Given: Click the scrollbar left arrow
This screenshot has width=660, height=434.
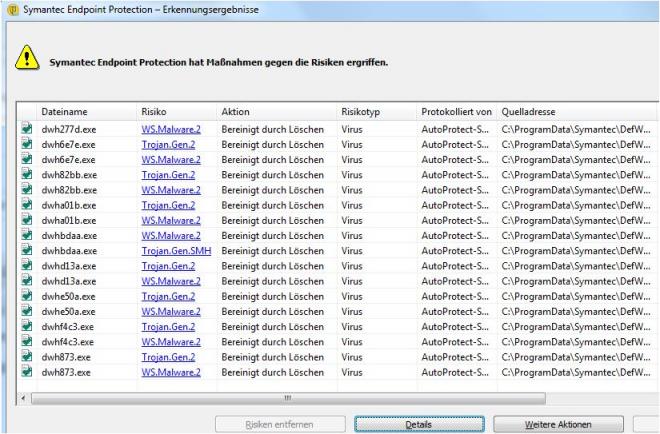Looking at the screenshot, I should pyautogui.click(x=24, y=398).
